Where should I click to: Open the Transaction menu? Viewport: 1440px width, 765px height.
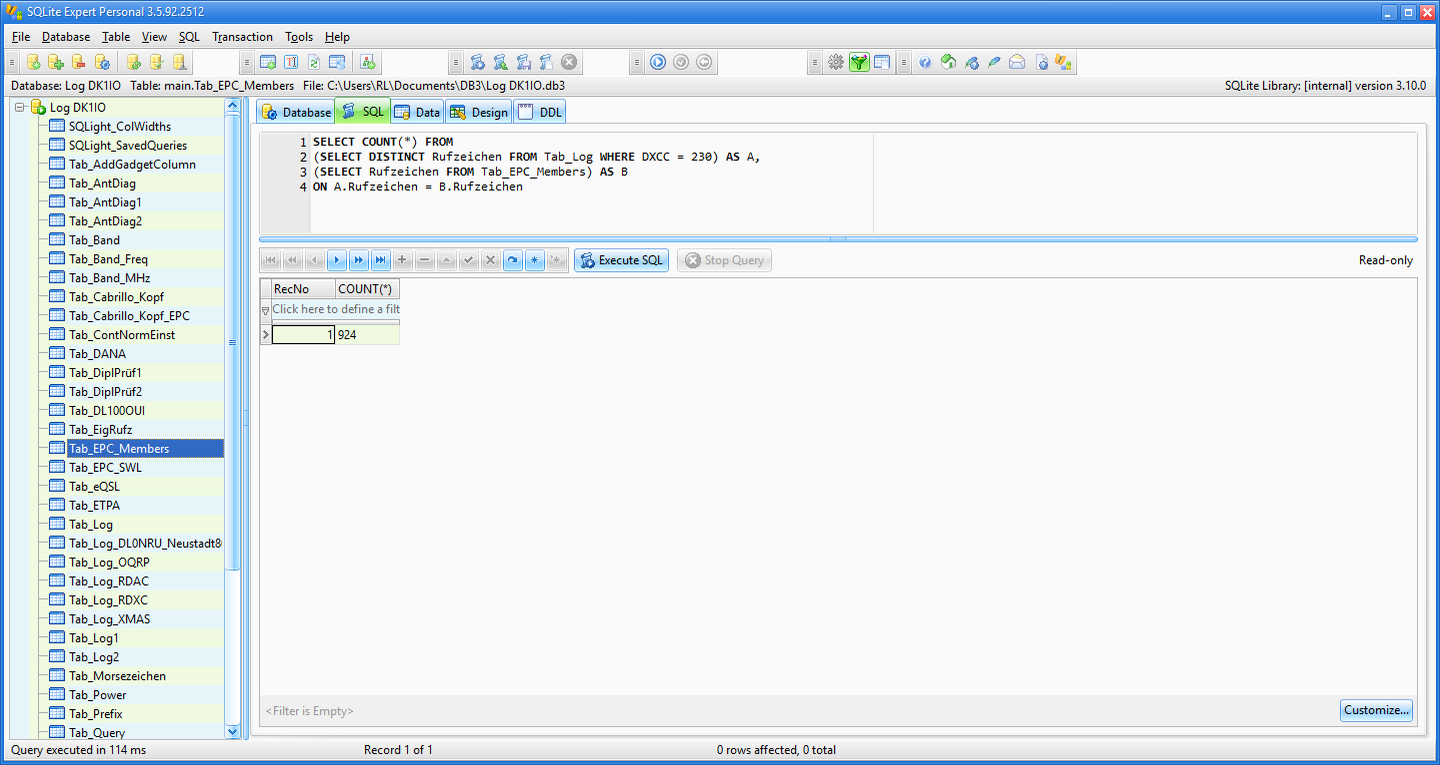[242, 37]
